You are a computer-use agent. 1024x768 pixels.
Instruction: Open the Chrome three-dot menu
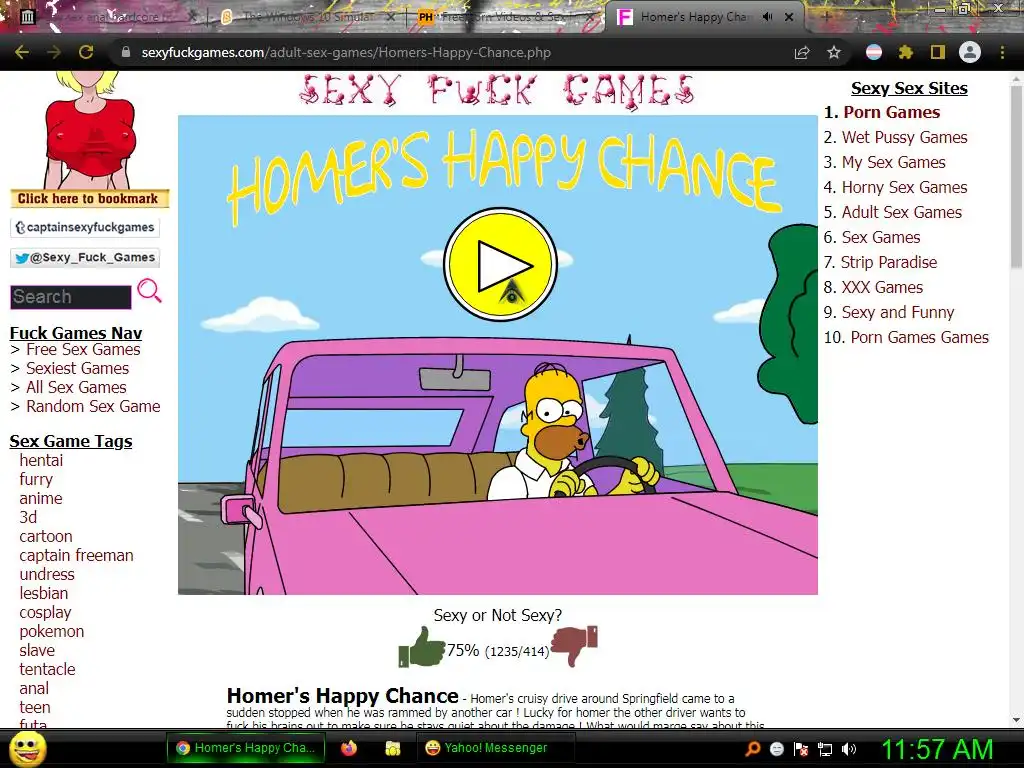(x=1002, y=52)
